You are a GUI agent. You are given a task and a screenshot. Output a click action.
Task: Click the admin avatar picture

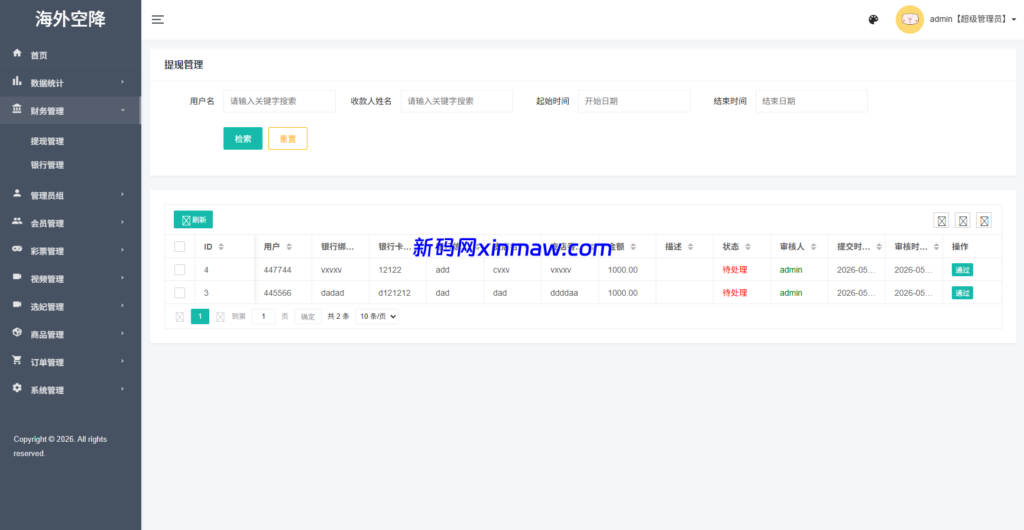coord(909,20)
